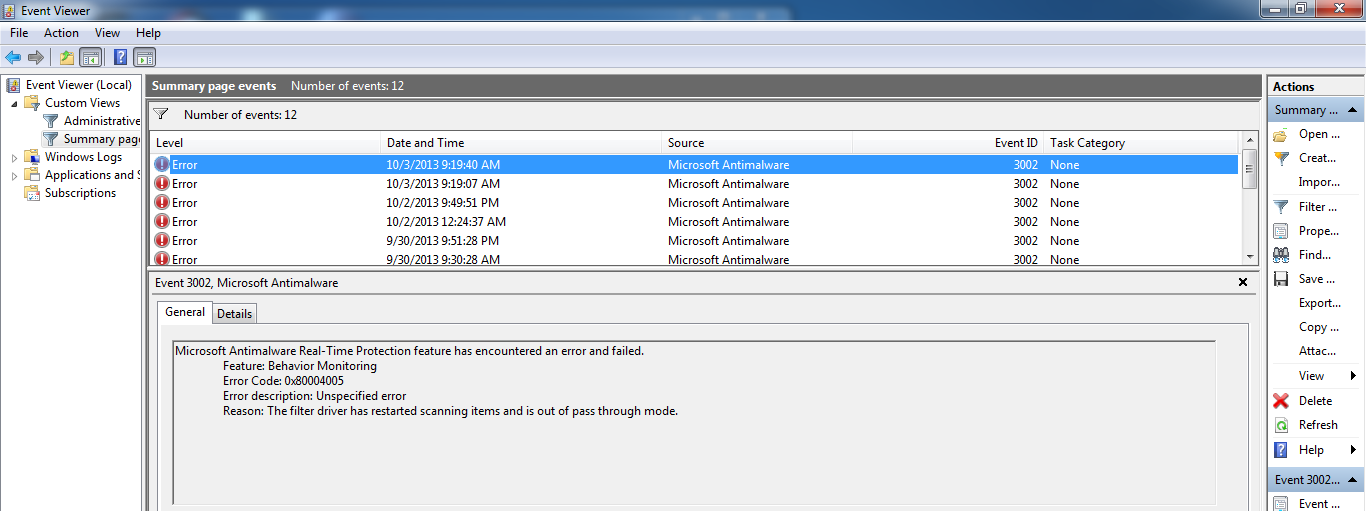The image size is (1366, 511).
Task: Click the Import action link
Action: (1319, 182)
